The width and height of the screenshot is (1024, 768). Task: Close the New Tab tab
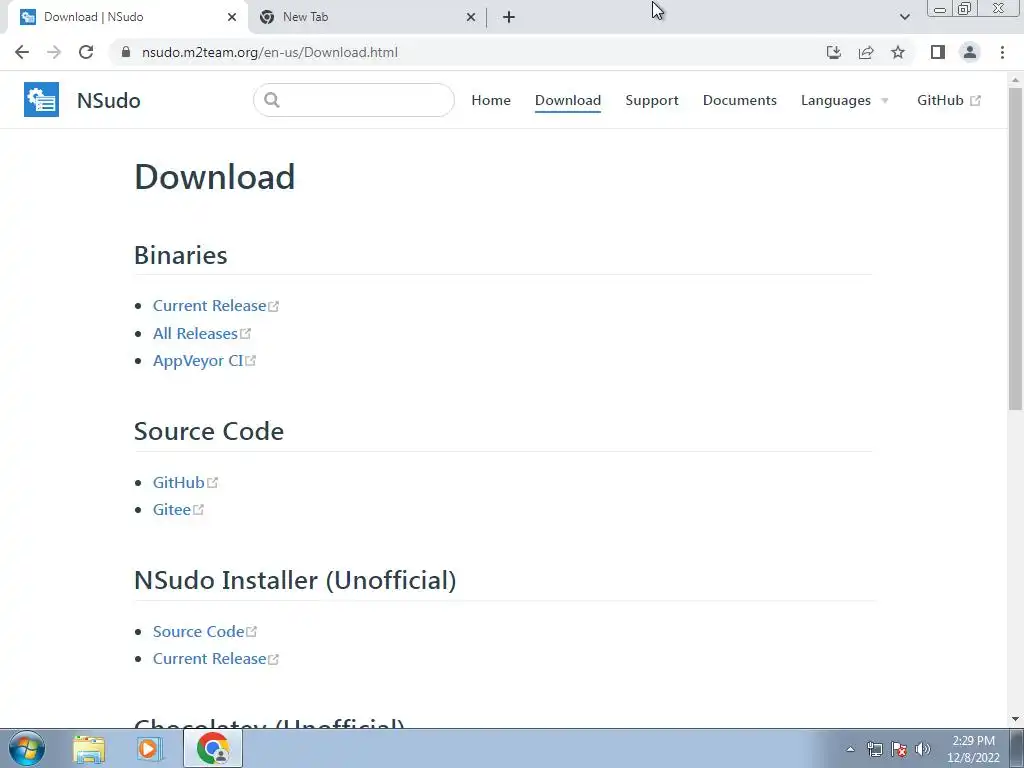click(x=471, y=17)
